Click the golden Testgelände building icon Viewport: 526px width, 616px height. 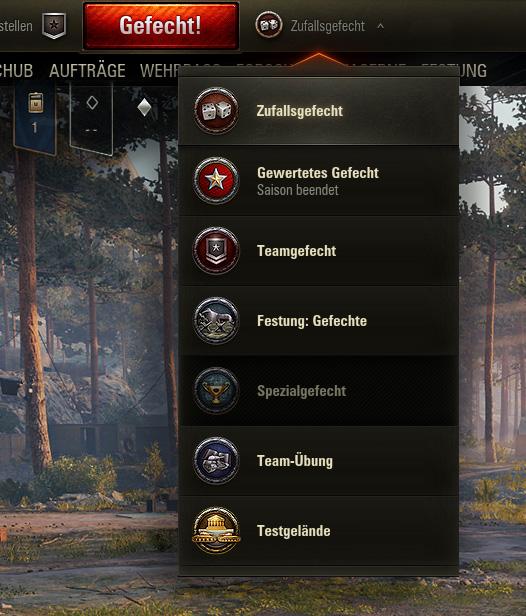coord(216,530)
